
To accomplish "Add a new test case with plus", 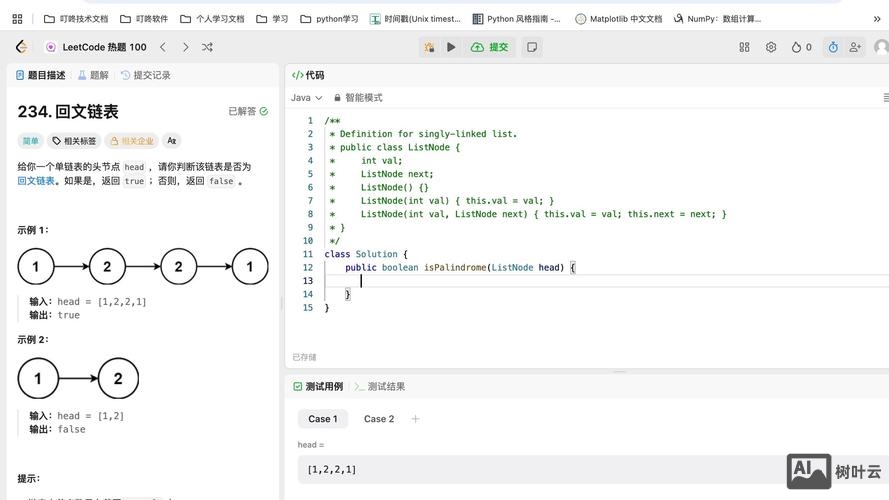I will pos(415,419).
